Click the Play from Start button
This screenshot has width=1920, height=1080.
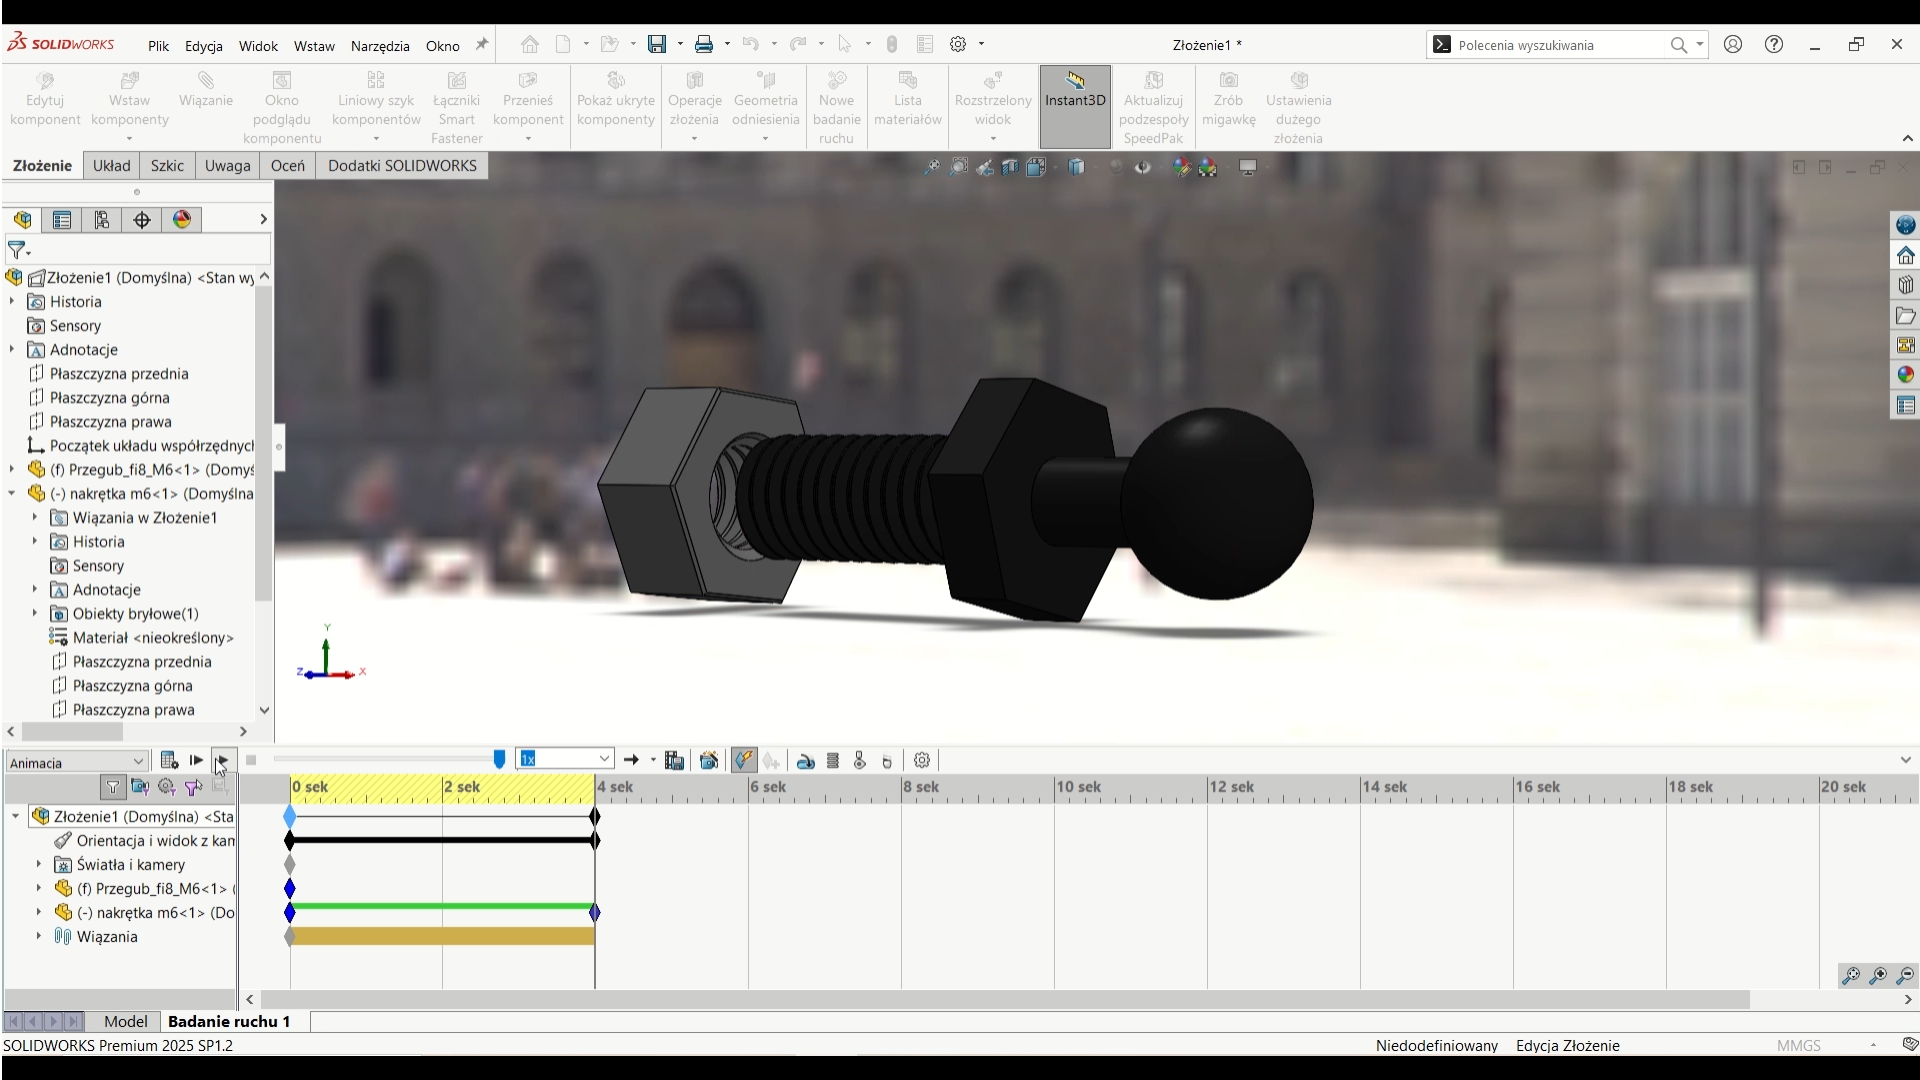click(x=197, y=761)
